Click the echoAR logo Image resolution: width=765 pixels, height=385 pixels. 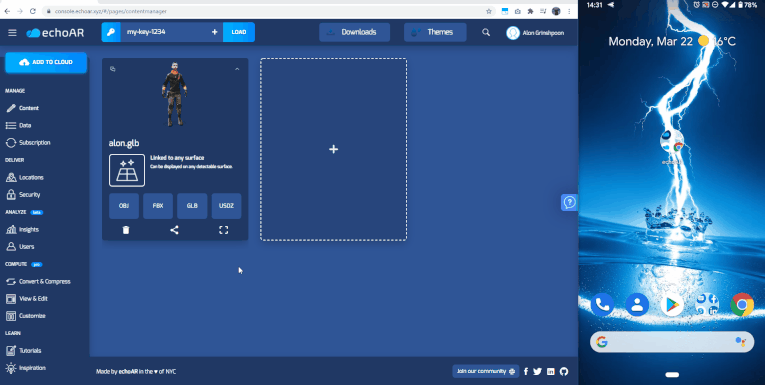point(55,33)
